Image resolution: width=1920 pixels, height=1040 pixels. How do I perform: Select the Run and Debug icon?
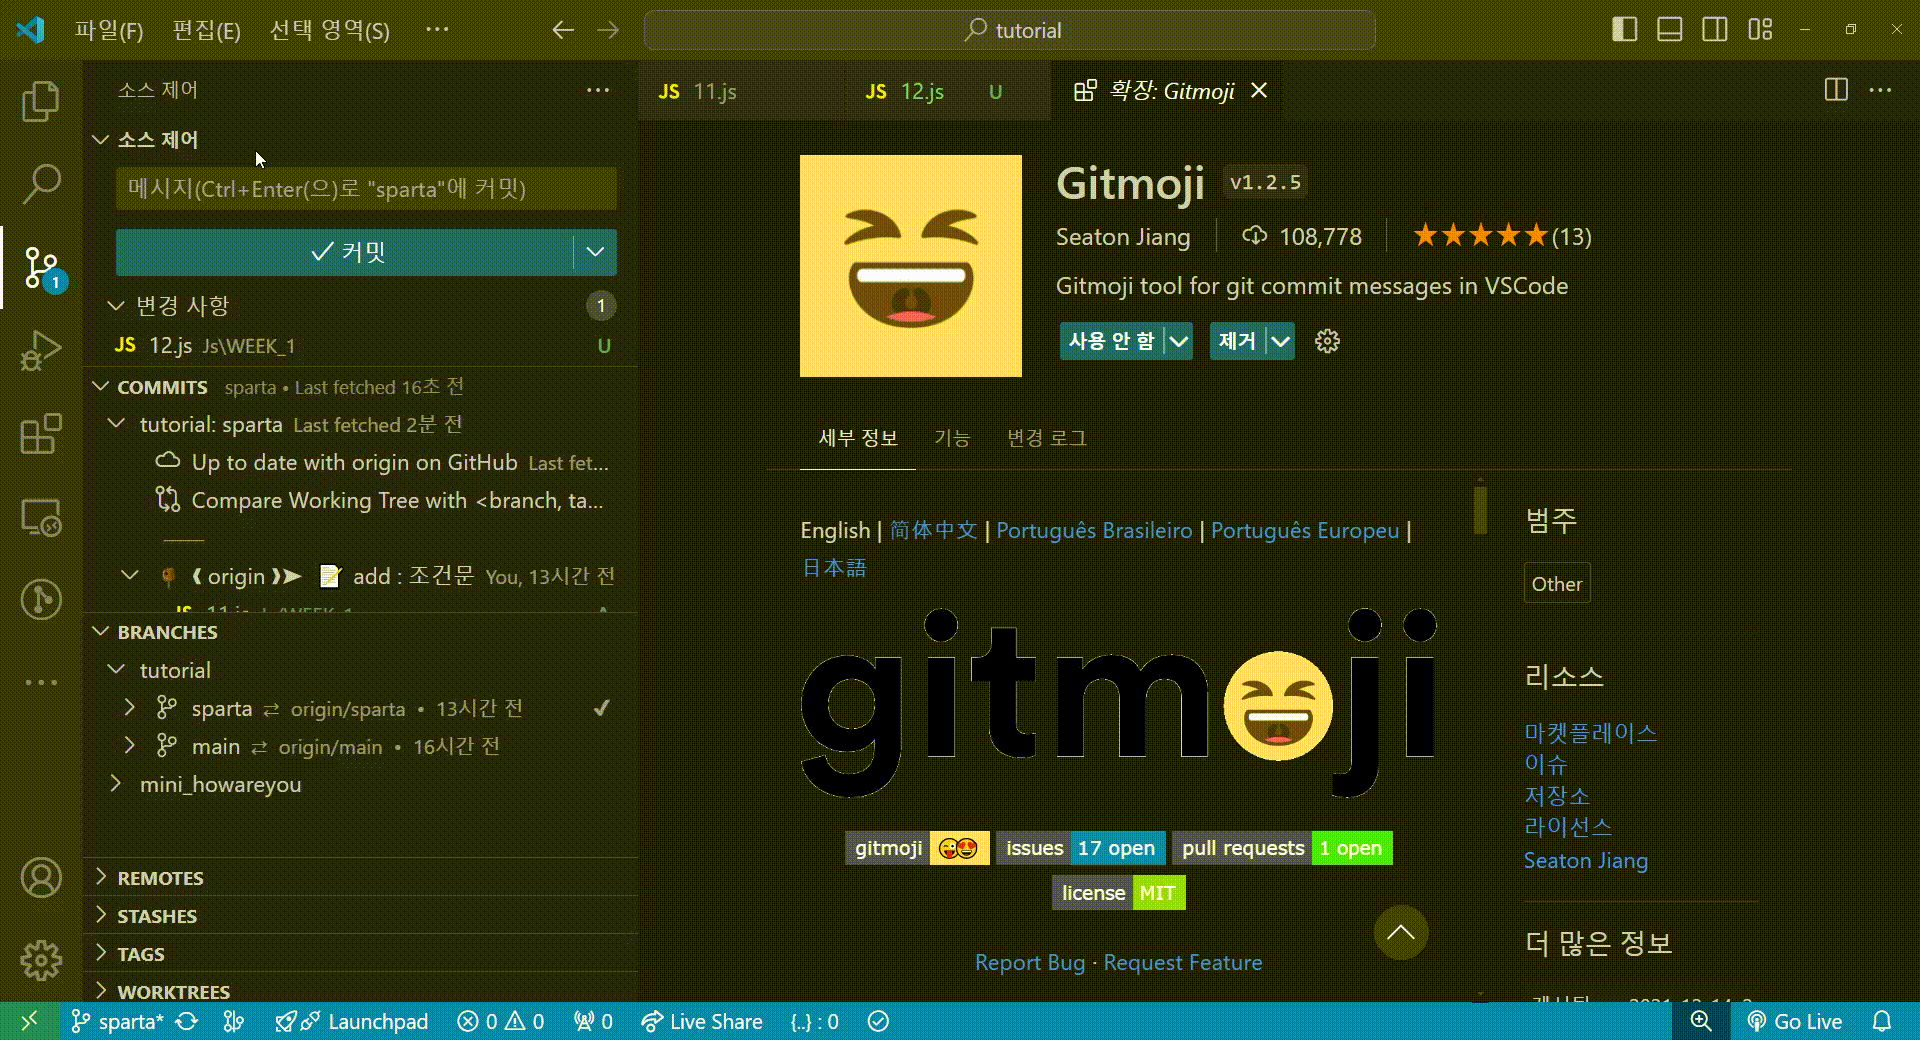[40, 350]
